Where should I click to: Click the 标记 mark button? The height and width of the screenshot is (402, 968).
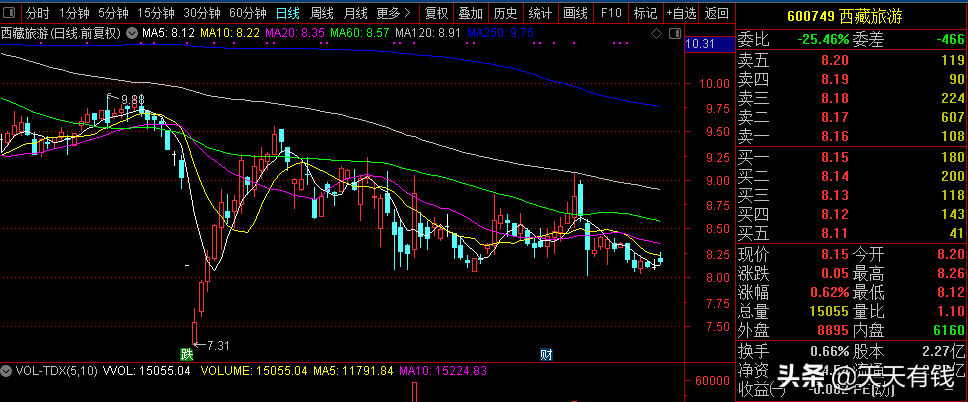click(x=645, y=12)
